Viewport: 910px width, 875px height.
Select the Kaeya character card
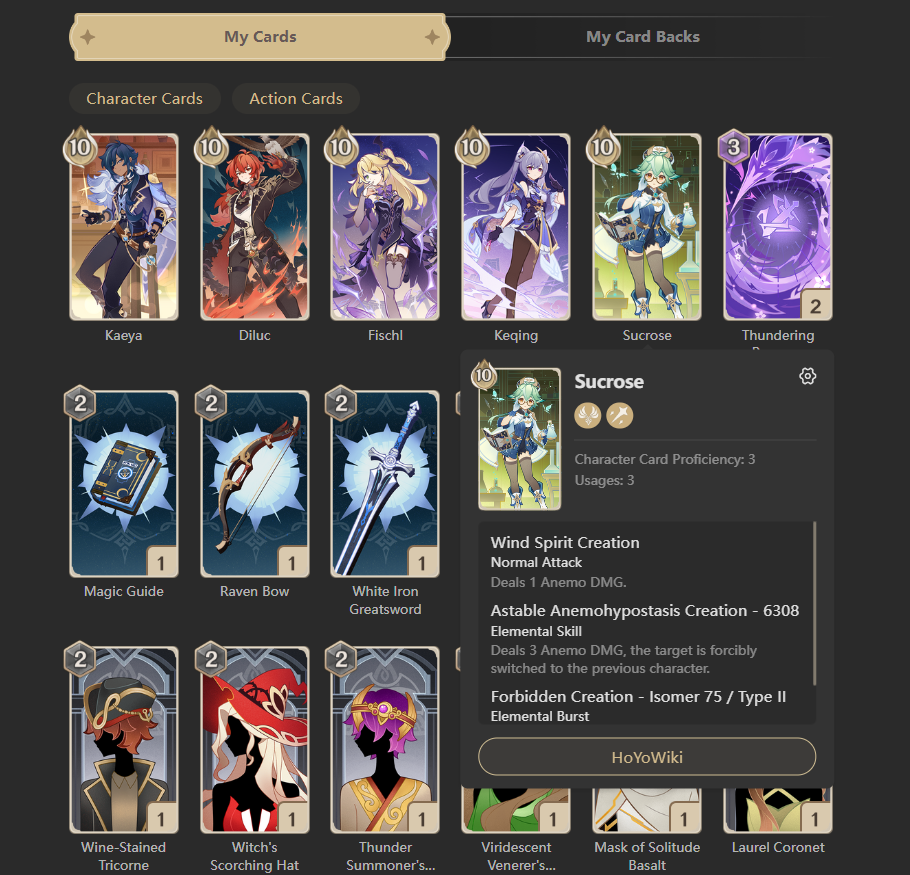coord(124,227)
